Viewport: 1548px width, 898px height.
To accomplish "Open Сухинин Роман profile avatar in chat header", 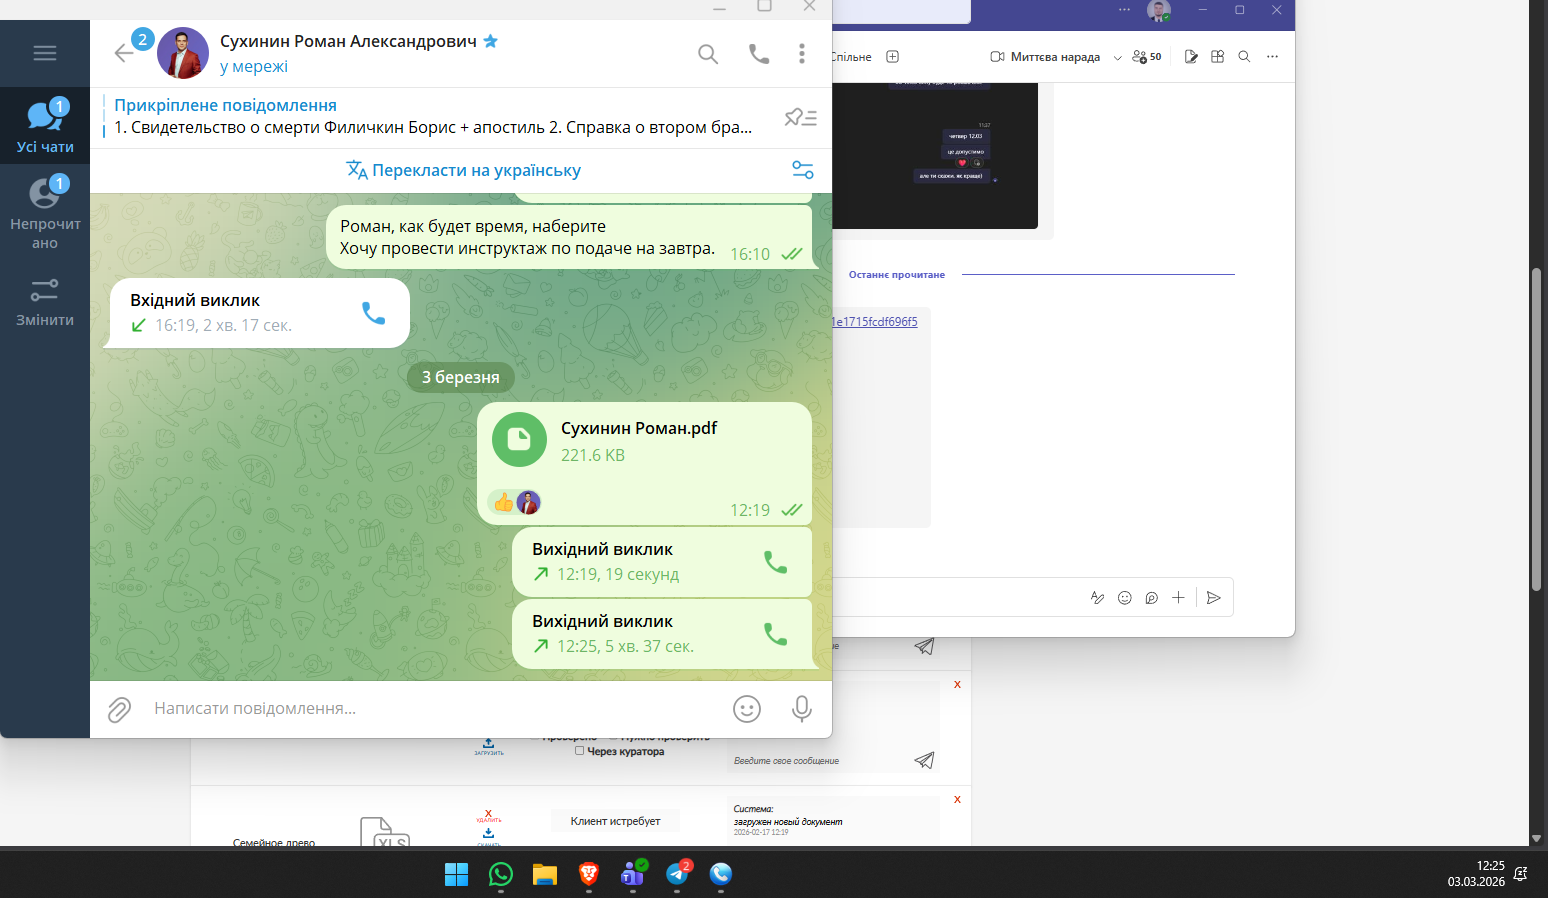I will (x=183, y=53).
